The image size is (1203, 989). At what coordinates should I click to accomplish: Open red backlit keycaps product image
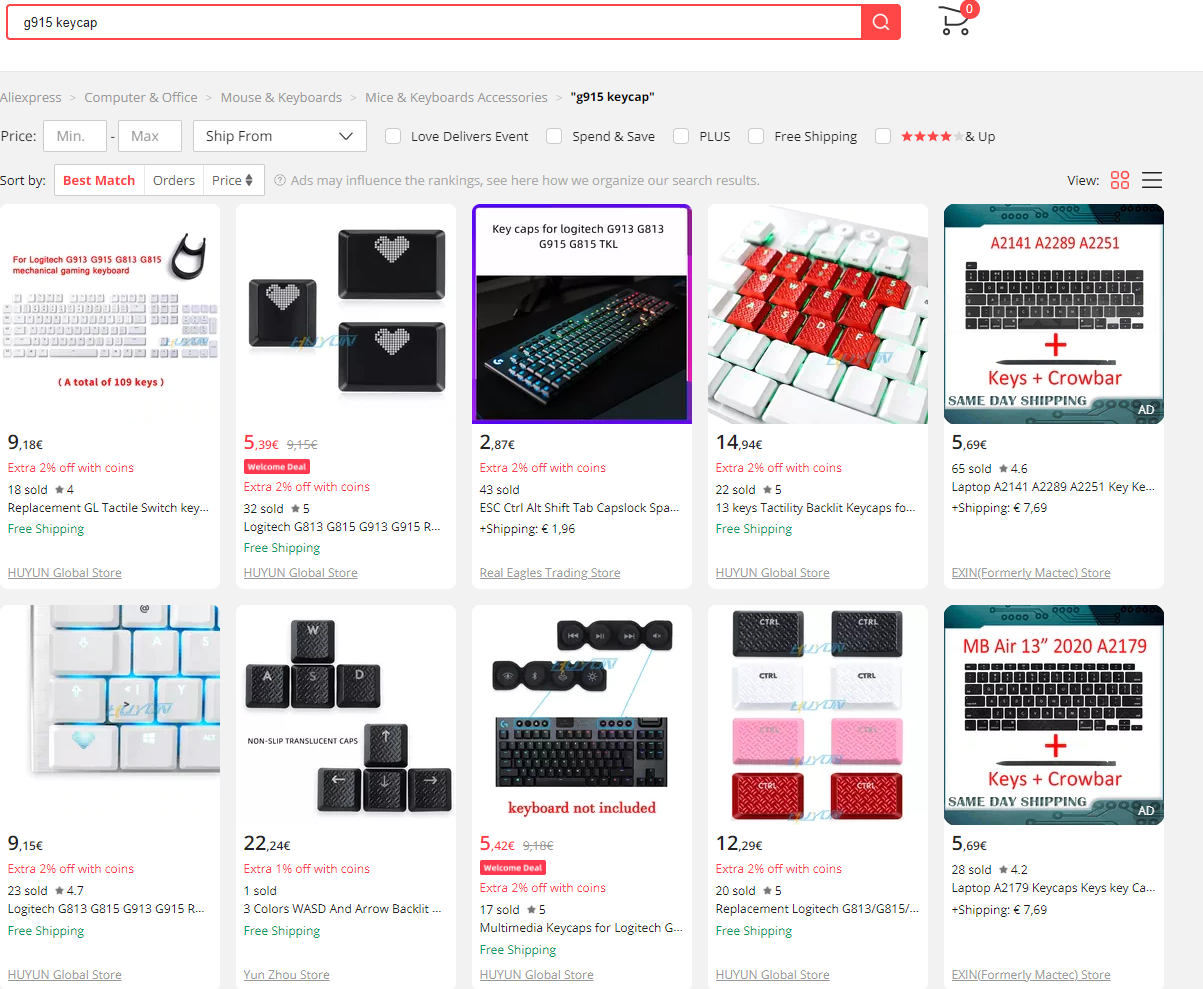point(818,314)
